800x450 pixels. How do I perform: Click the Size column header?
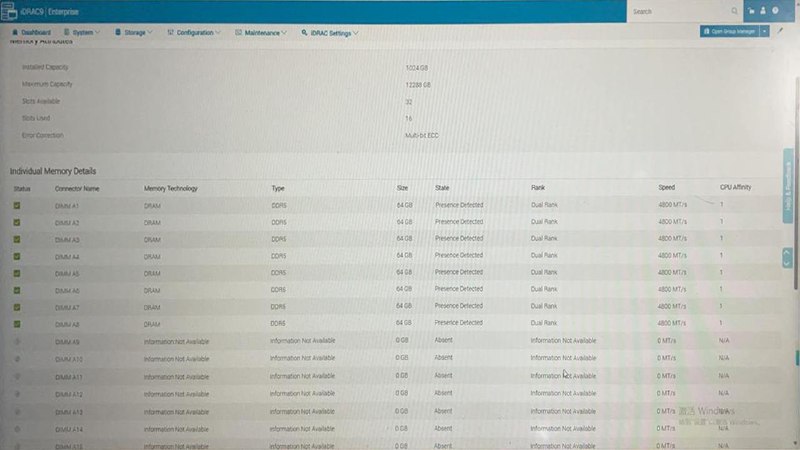pos(402,188)
